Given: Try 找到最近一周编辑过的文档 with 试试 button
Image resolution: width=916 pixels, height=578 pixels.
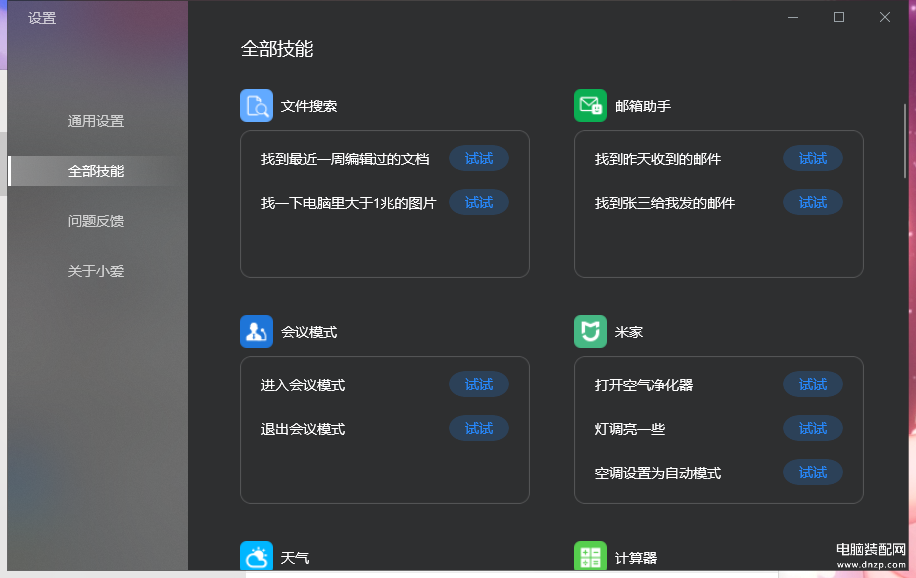Looking at the screenshot, I should point(478,159).
